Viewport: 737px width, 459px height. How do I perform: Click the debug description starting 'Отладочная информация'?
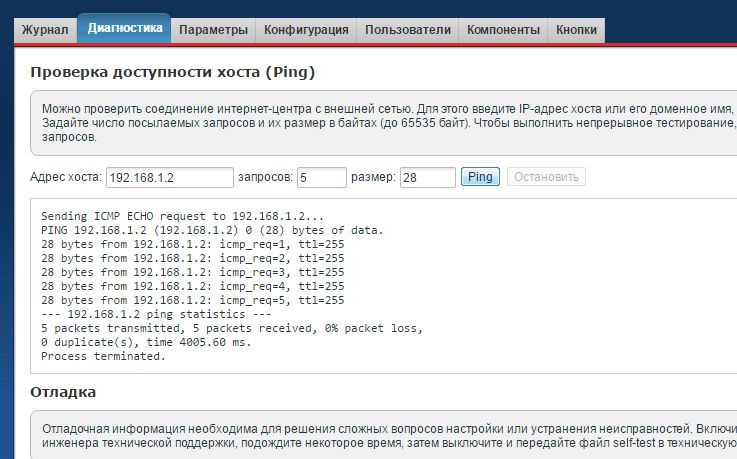pyautogui.click(x=389, y=436)
